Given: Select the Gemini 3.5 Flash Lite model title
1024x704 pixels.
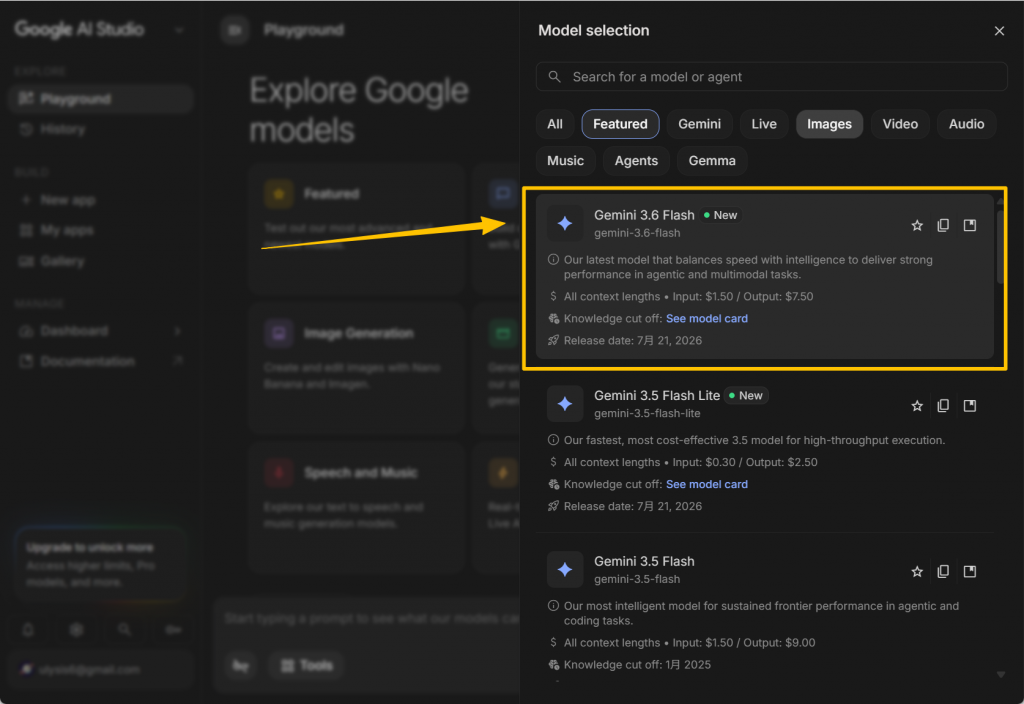Looking at the screenshot, I should click(x=657, y=395).
